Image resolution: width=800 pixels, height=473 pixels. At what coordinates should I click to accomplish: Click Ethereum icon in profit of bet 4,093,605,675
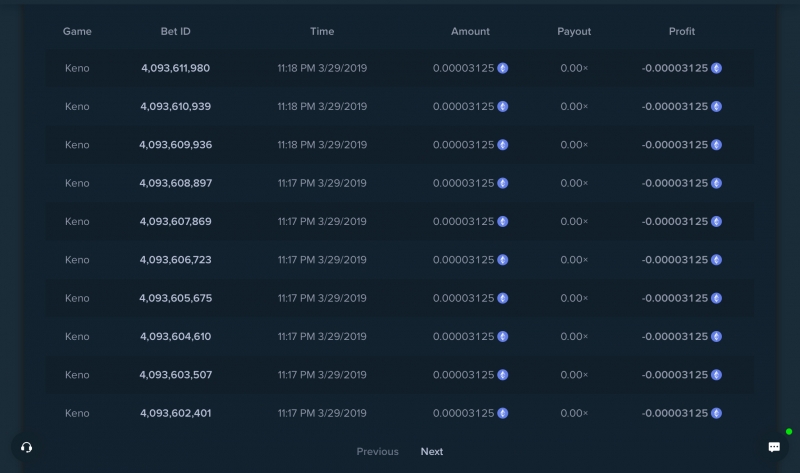pos(716,298)
